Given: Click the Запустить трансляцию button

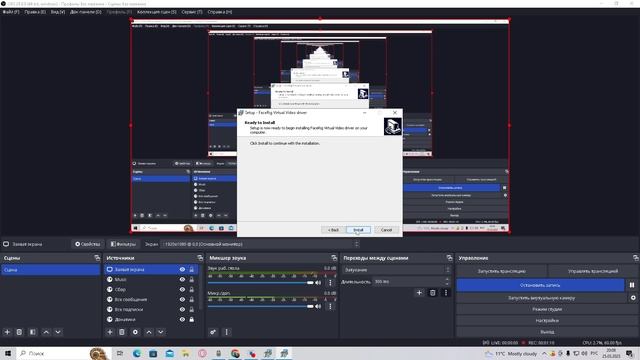Looking at the screenshot, I should (502, 271).
